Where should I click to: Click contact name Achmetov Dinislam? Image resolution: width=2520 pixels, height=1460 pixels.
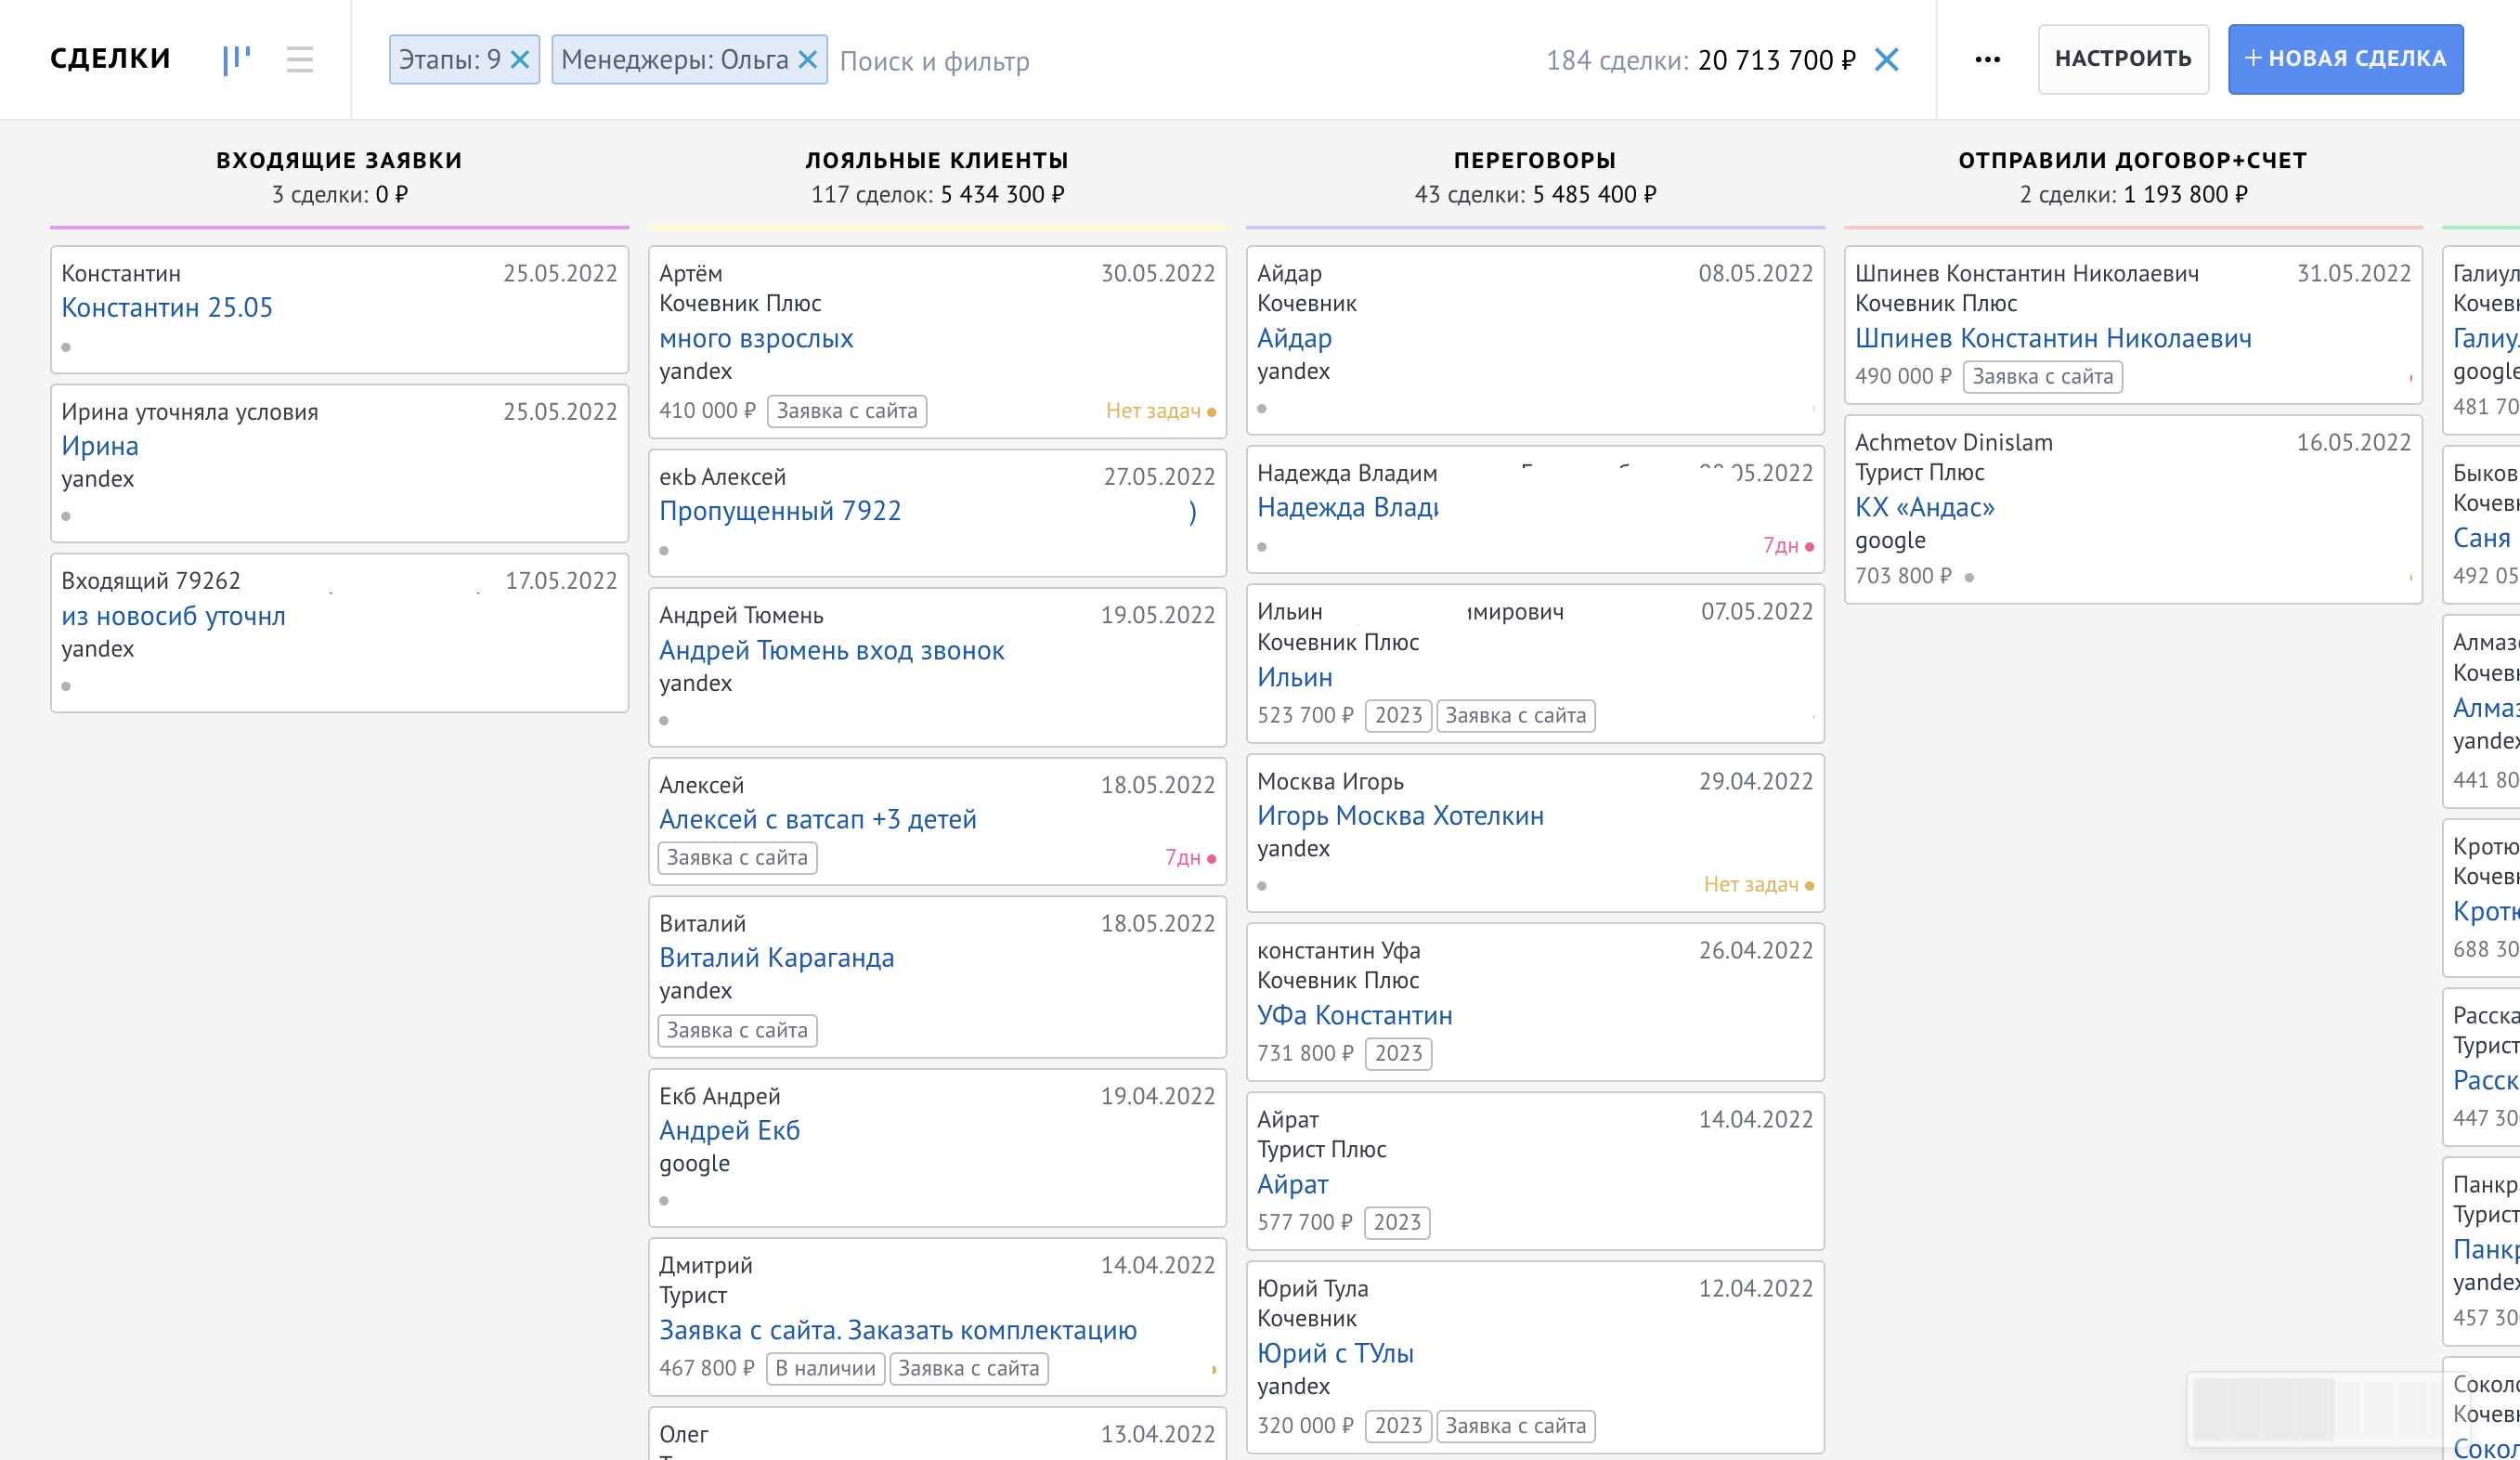pyautogui.click(x=1954, y=443)
